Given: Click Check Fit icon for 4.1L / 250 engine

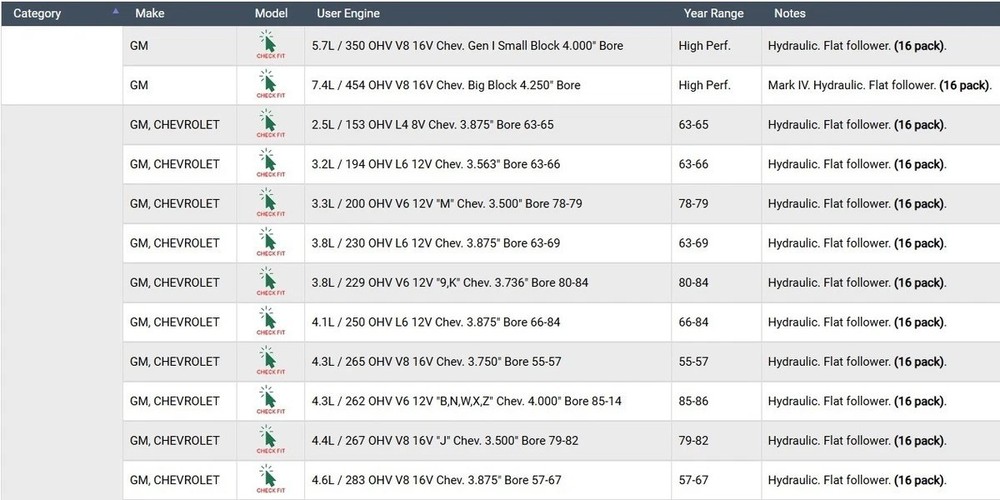Looking at the screenshot, I should tap(267, 322).
